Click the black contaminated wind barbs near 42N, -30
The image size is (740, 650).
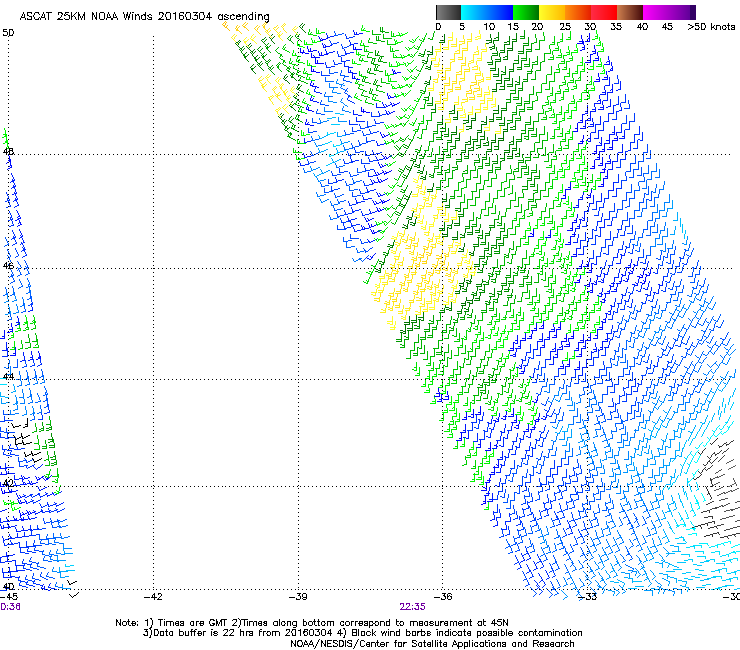(716, 491)
